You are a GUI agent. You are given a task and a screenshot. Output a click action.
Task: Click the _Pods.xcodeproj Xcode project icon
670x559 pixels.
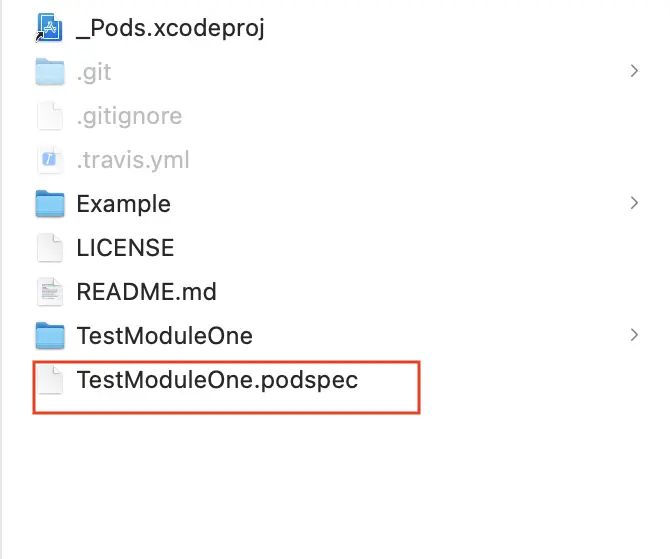(49, 28)
